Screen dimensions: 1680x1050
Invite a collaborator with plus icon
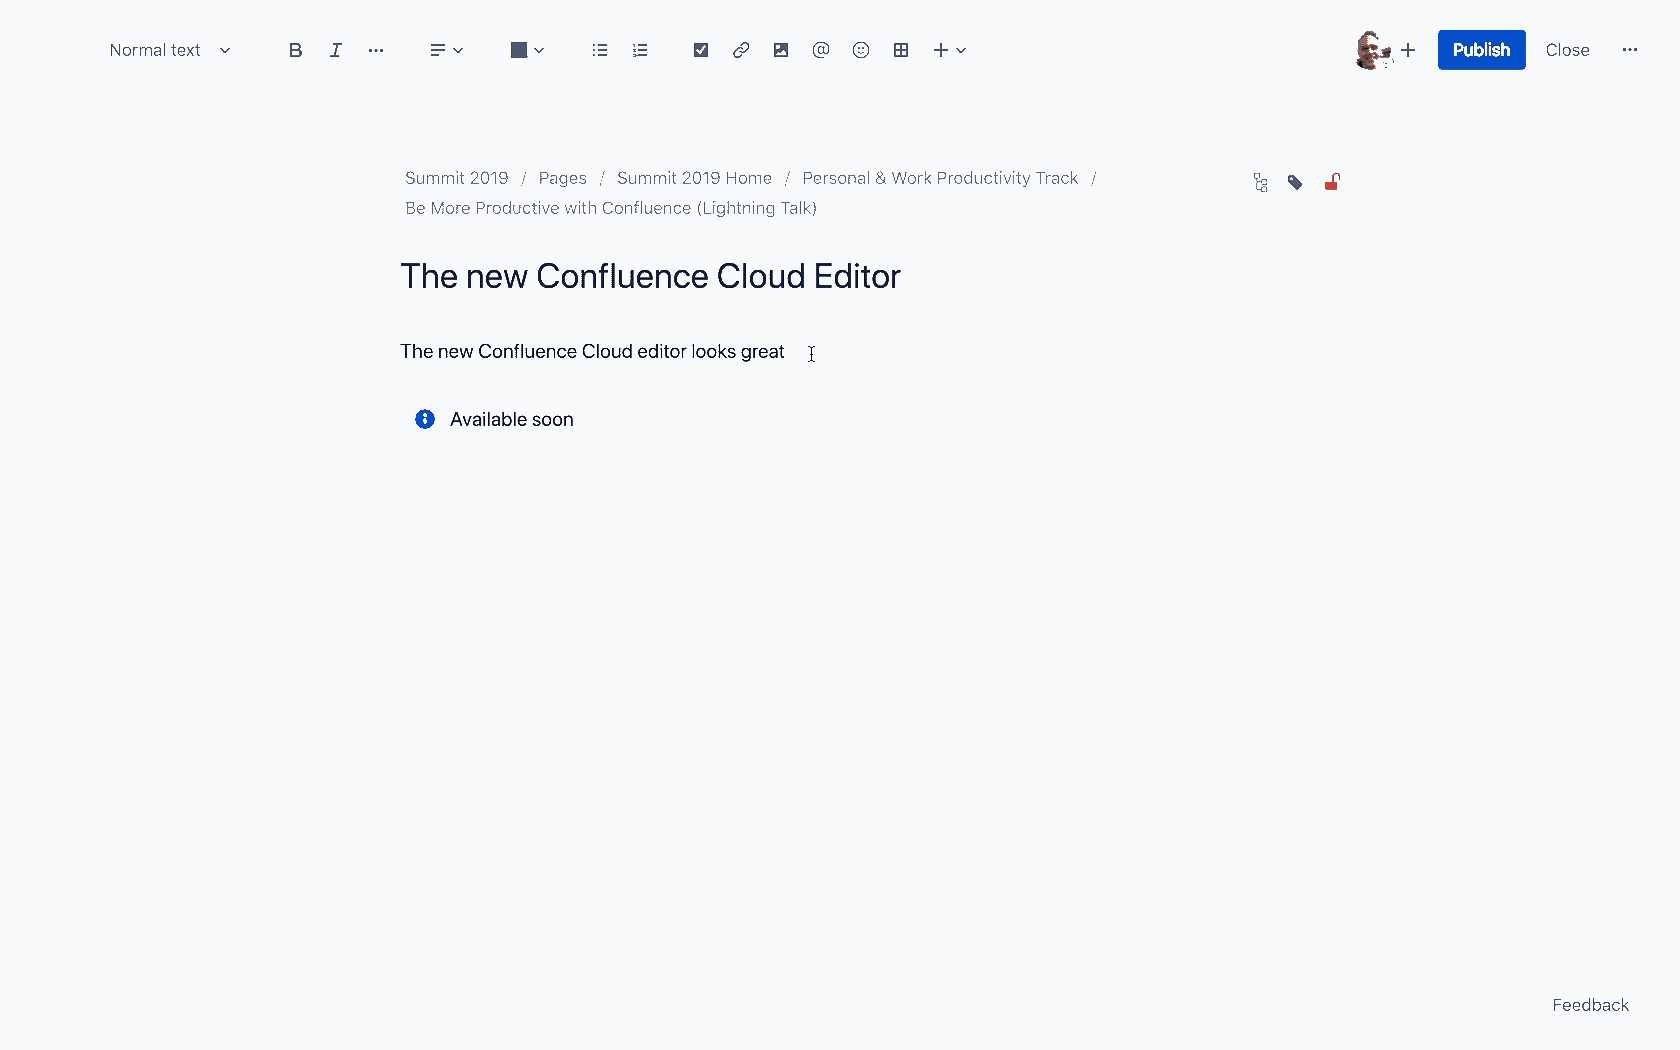coord(1408,50)
